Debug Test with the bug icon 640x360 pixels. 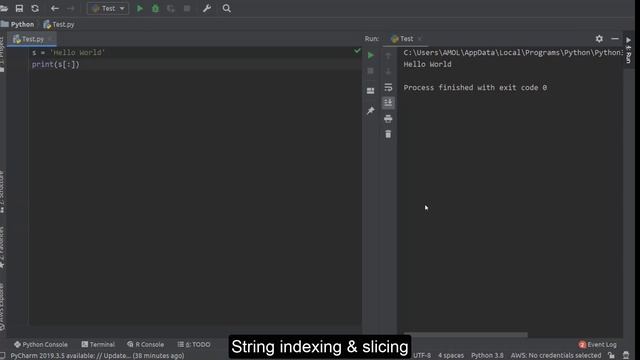pyautogui.click(x=156, y=8)
